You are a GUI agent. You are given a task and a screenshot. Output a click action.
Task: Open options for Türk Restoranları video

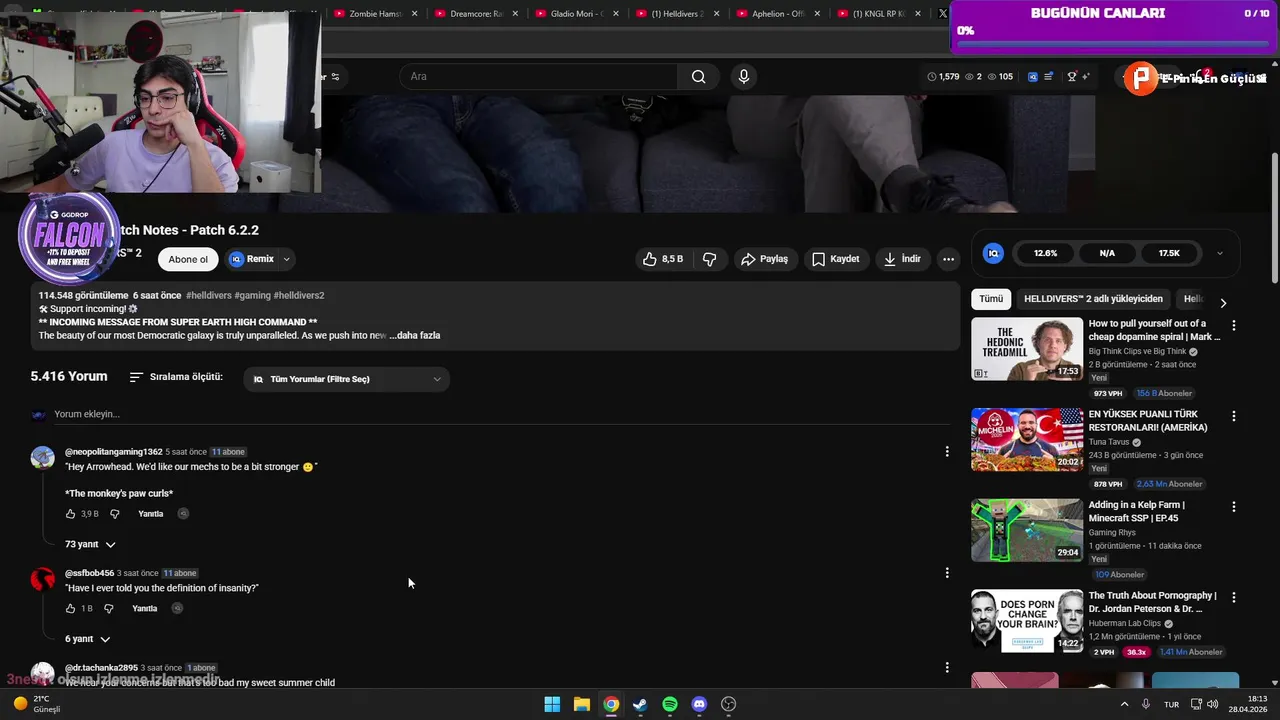pos(1234,416)
